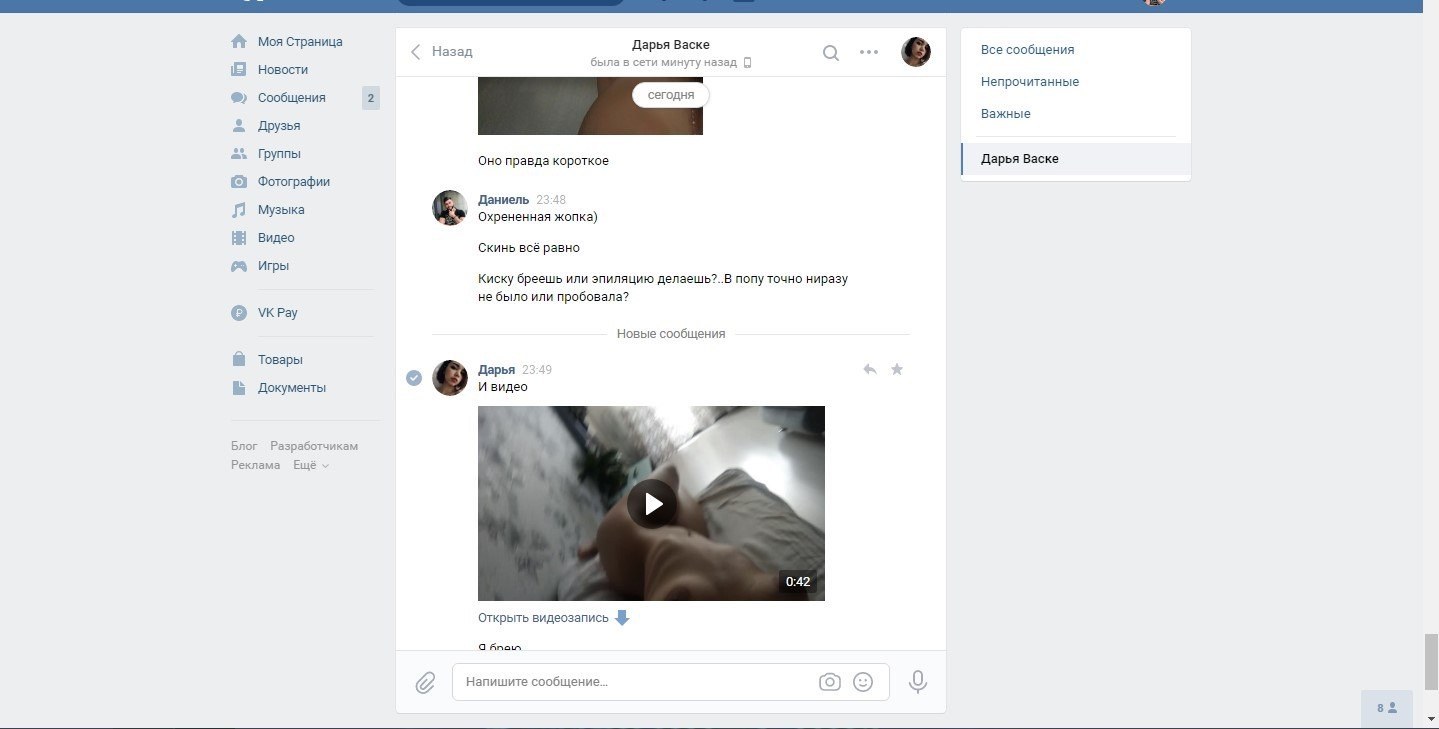Click the "Разработчикам" footer link

[x=313, y=446]
